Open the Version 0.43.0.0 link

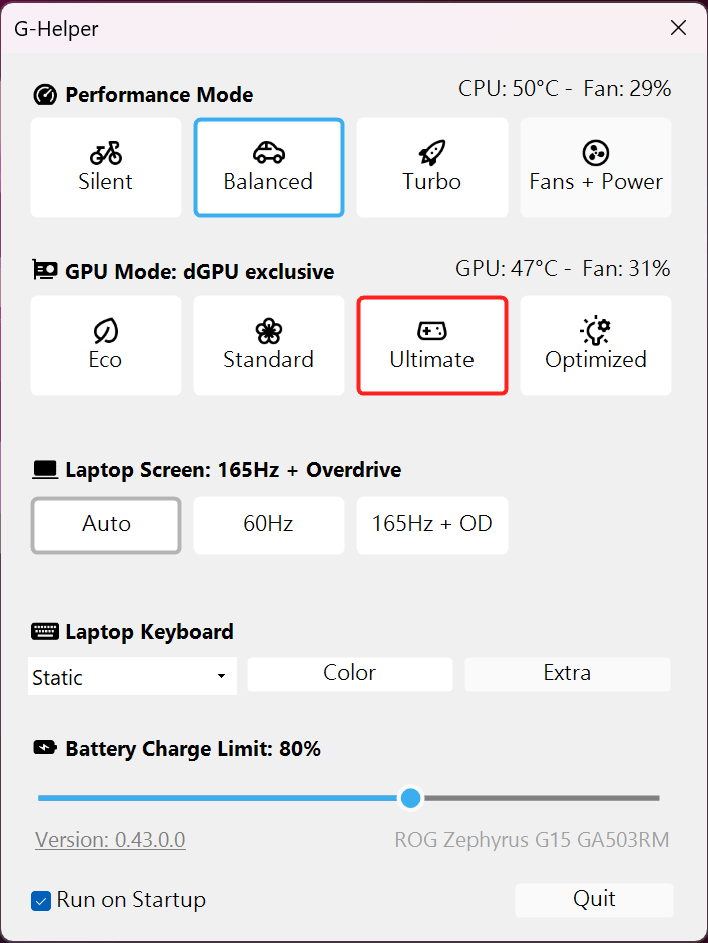[110, 840]
